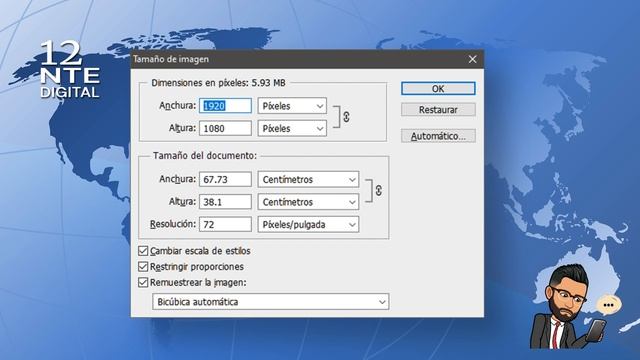Click the Tamaño del documento label
640x360 pixels.
[205, 156]
